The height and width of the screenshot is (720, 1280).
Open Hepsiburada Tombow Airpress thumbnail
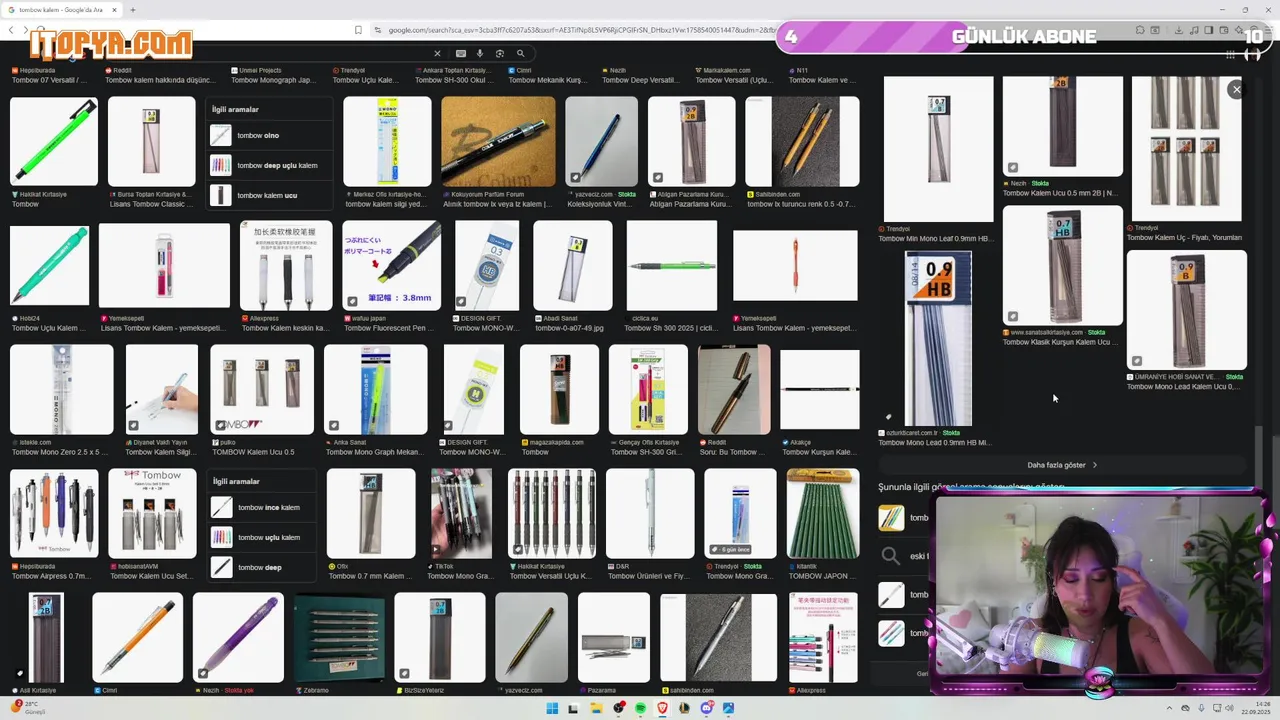click(x=54, y=513)
